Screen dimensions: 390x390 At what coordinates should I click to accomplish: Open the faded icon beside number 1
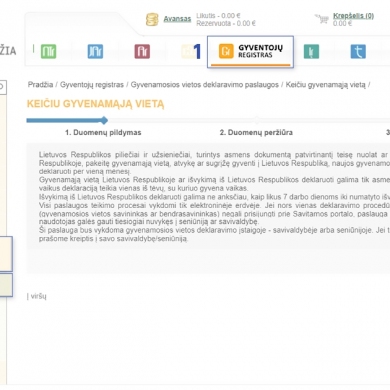coord(187,52)
